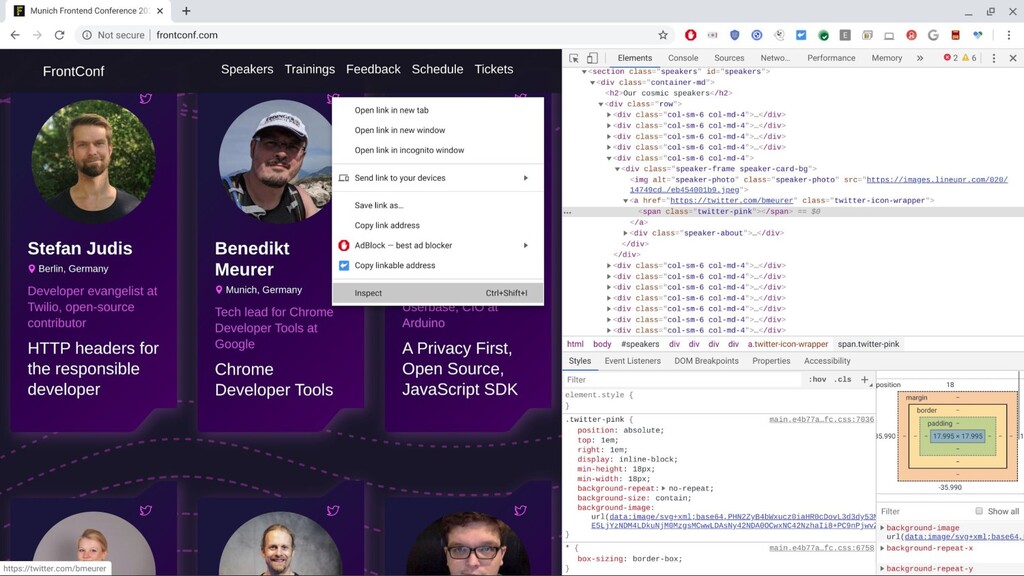Expand the div class speaker-about node
This screenshot has height=576, width=1024.
point(625,233)
